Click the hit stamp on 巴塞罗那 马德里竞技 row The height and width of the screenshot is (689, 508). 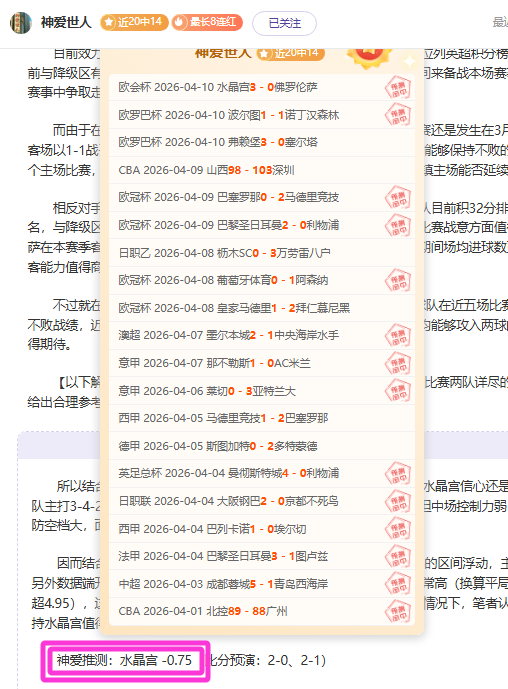click(x=398, y=198)
